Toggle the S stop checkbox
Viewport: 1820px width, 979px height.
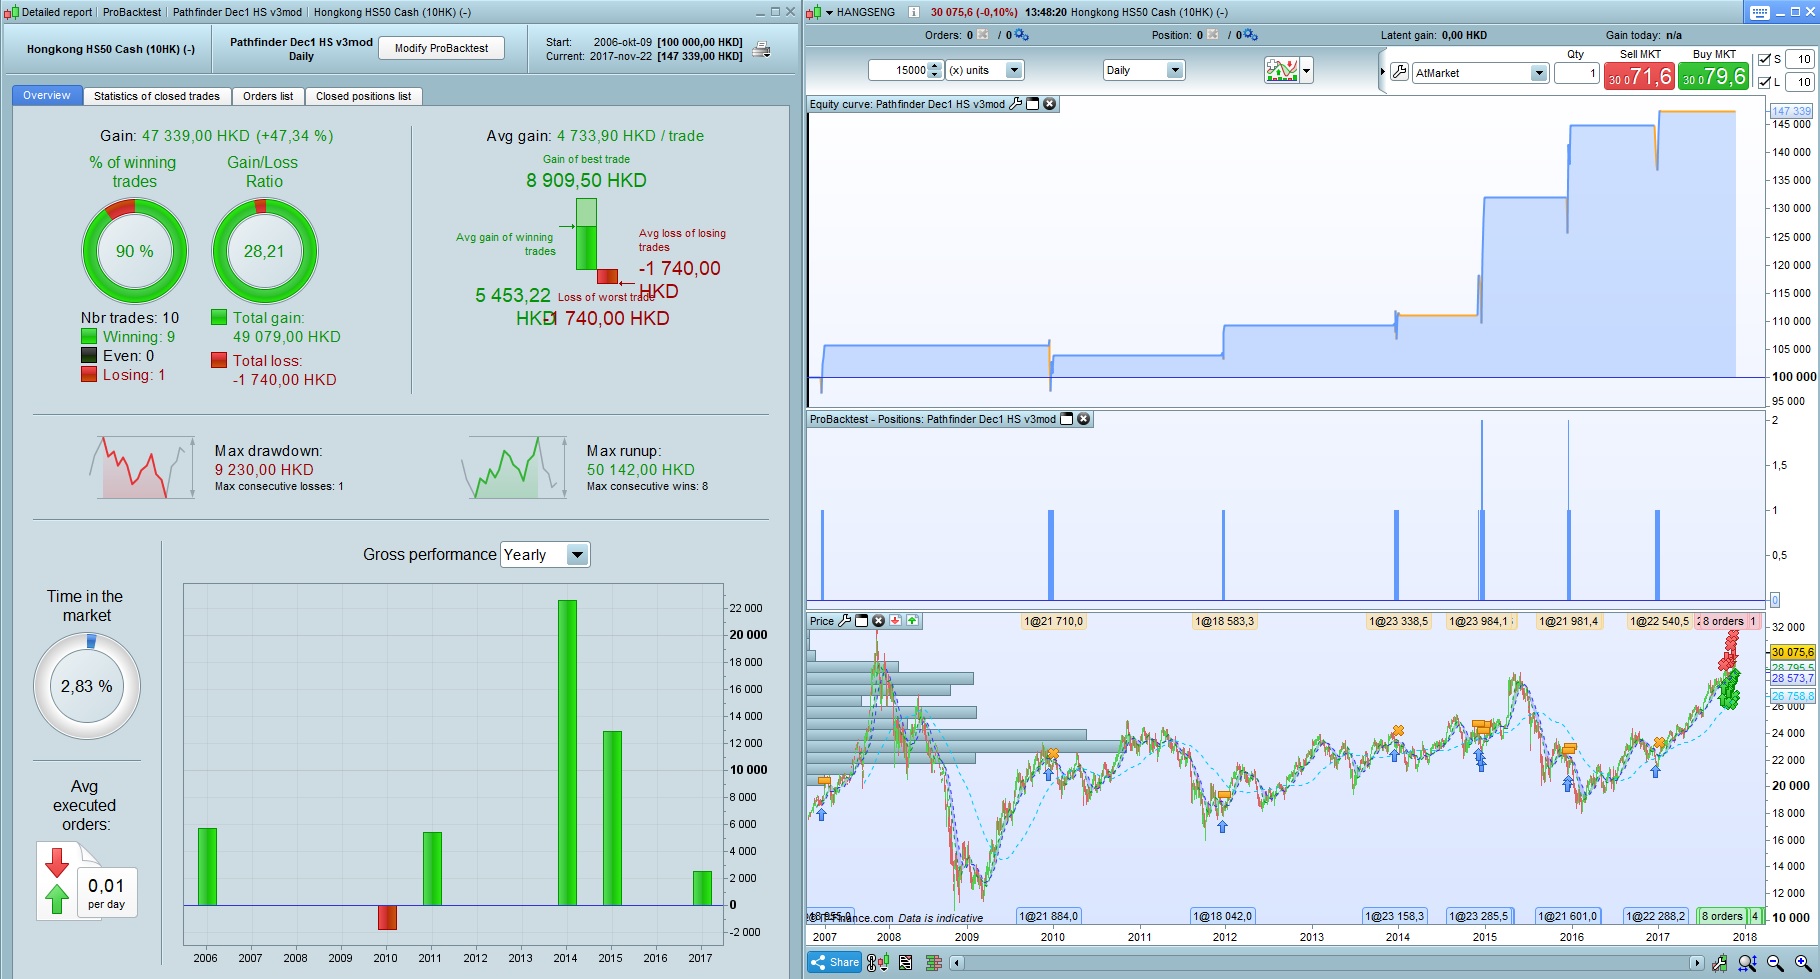1764,59
